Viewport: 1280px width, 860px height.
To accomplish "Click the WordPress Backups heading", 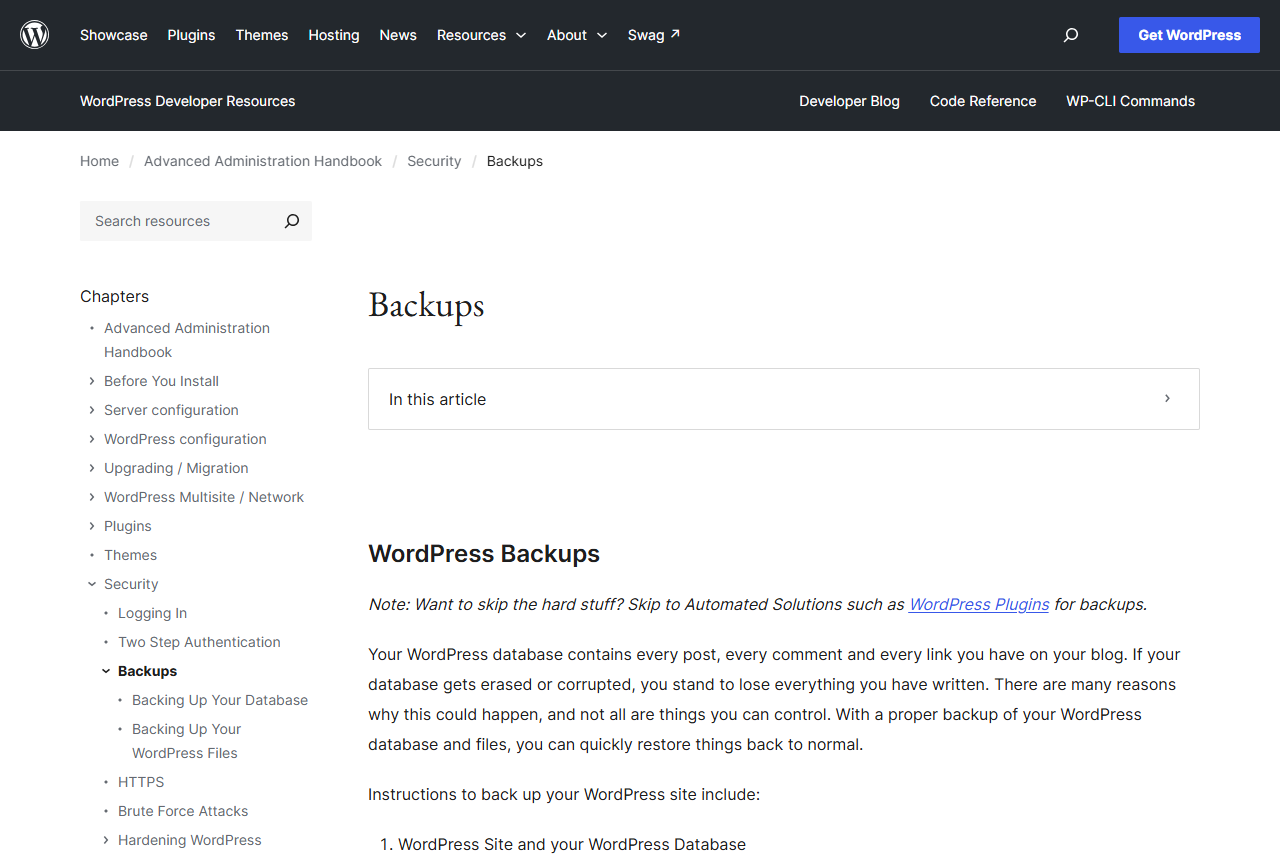I will pos(484,554).
